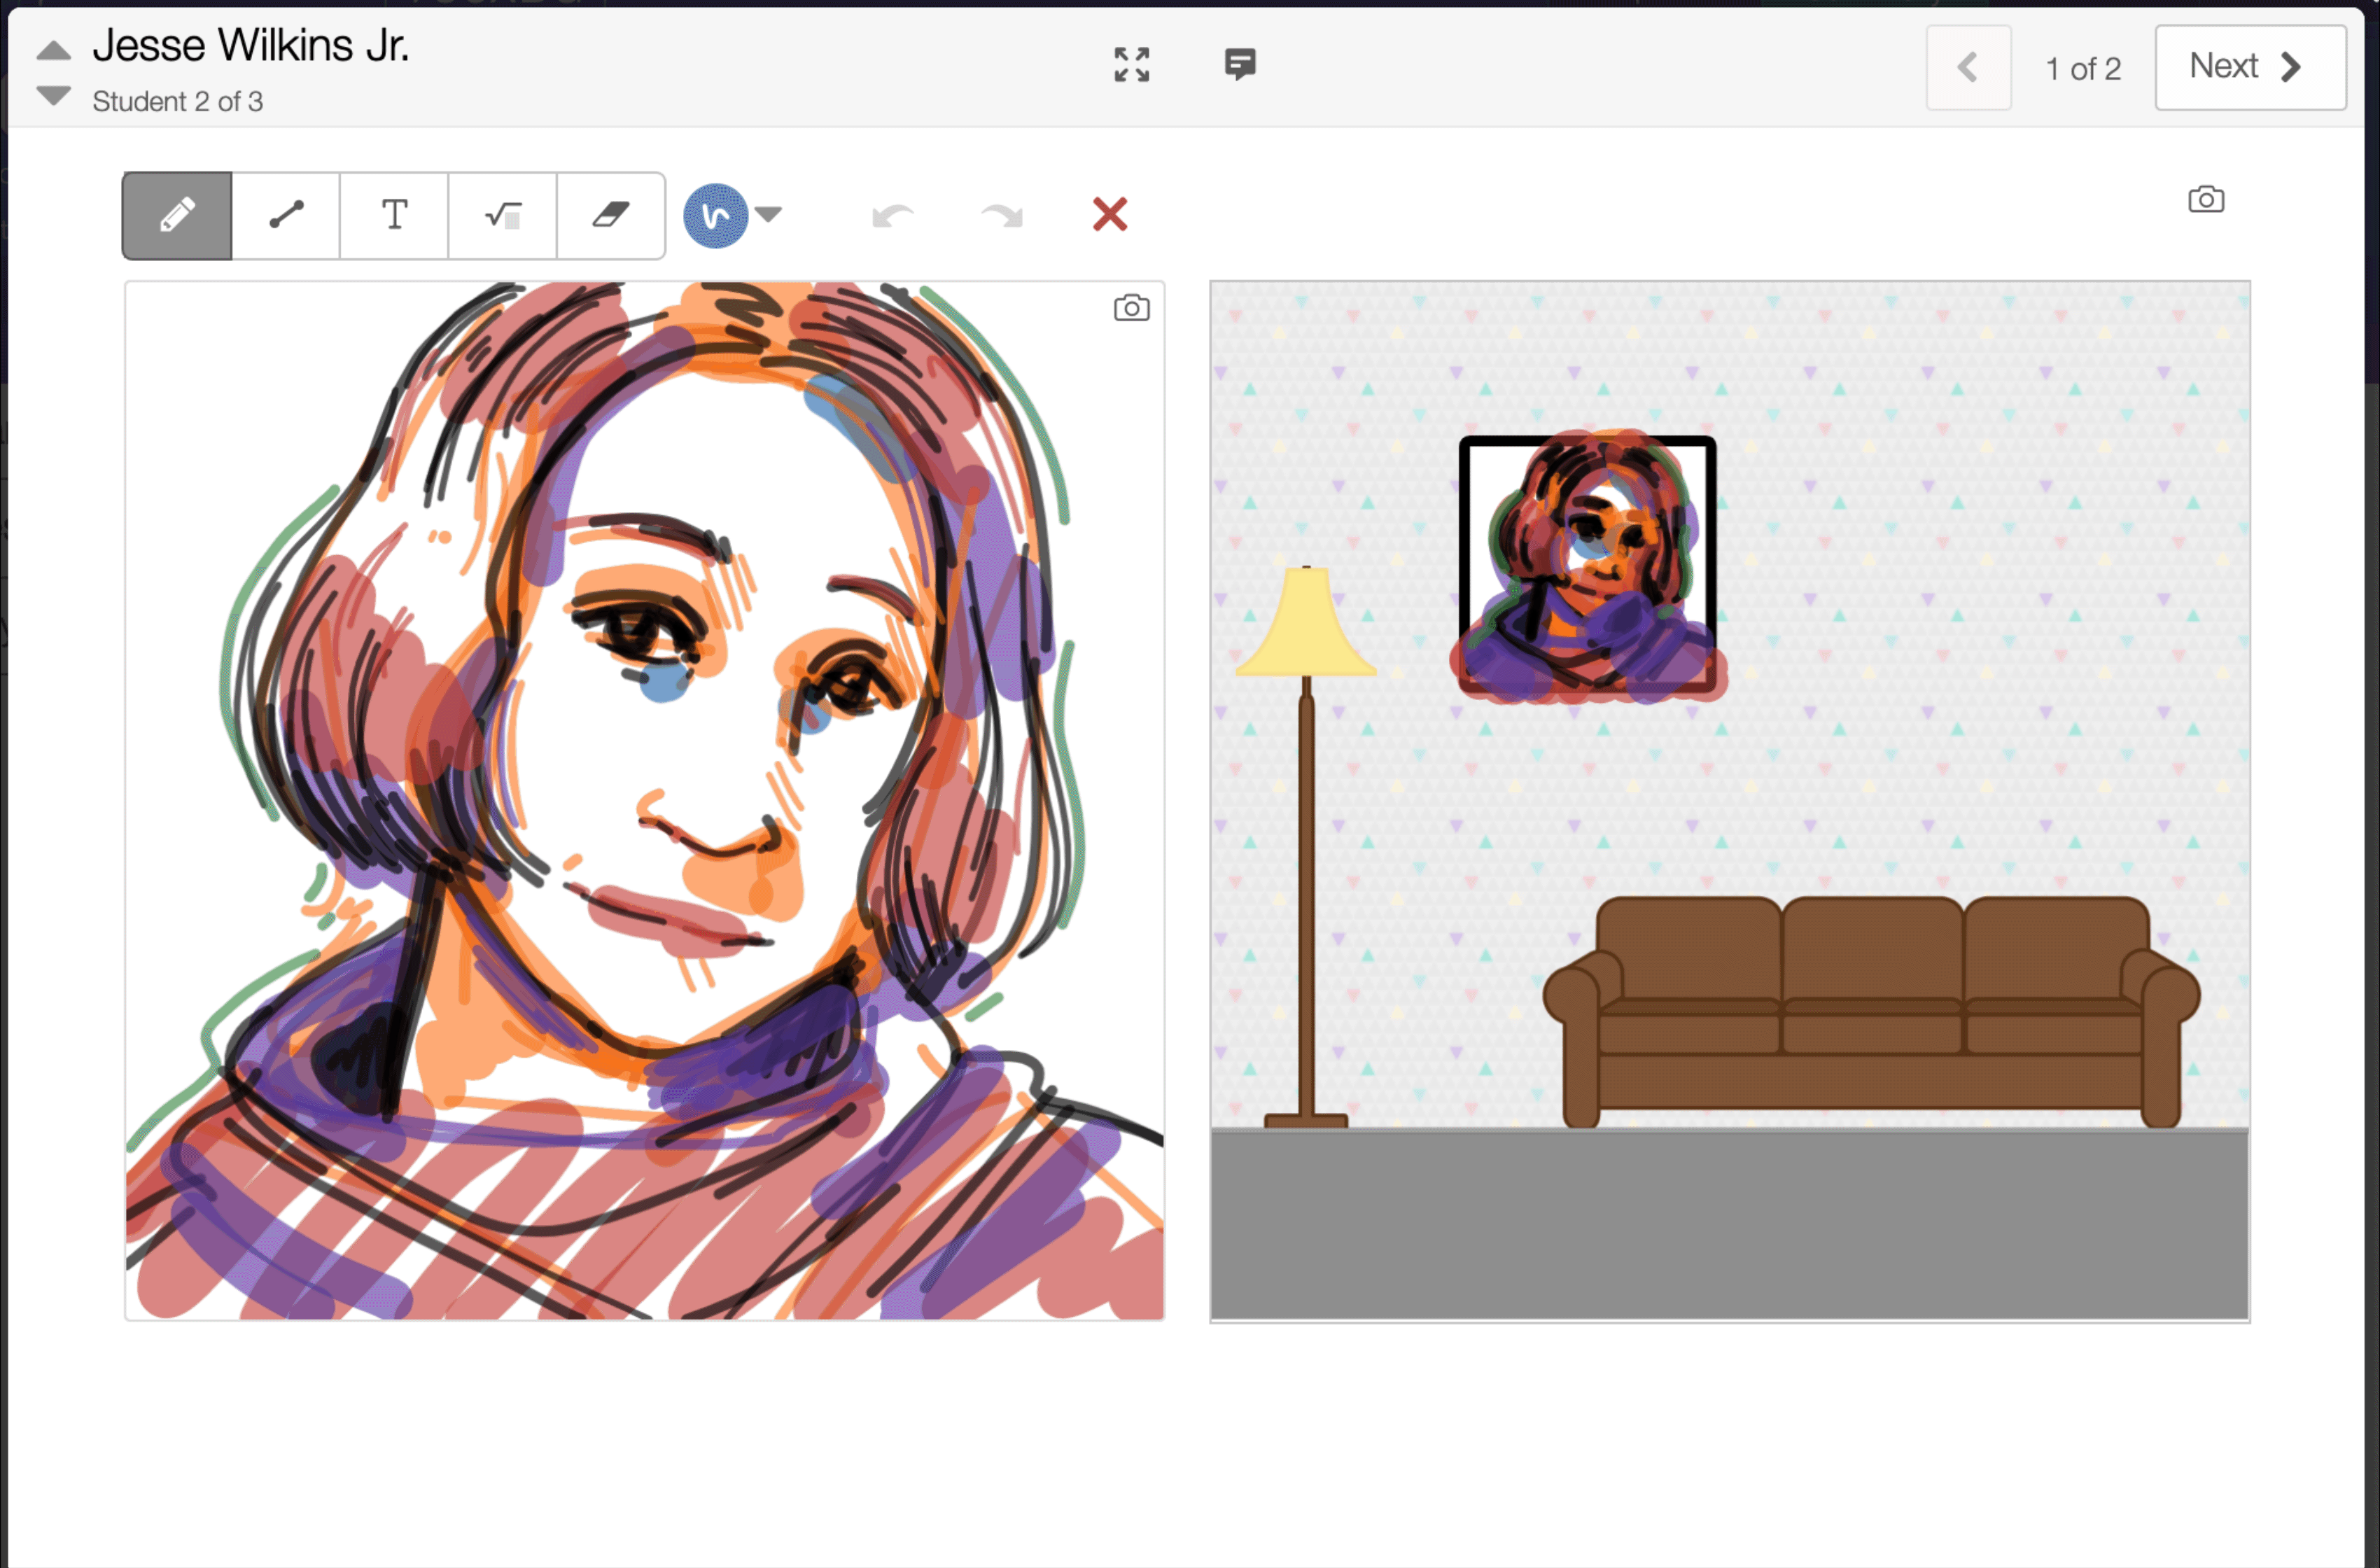Select the text tool
2380x1568 pixels.
pos(394,215)
